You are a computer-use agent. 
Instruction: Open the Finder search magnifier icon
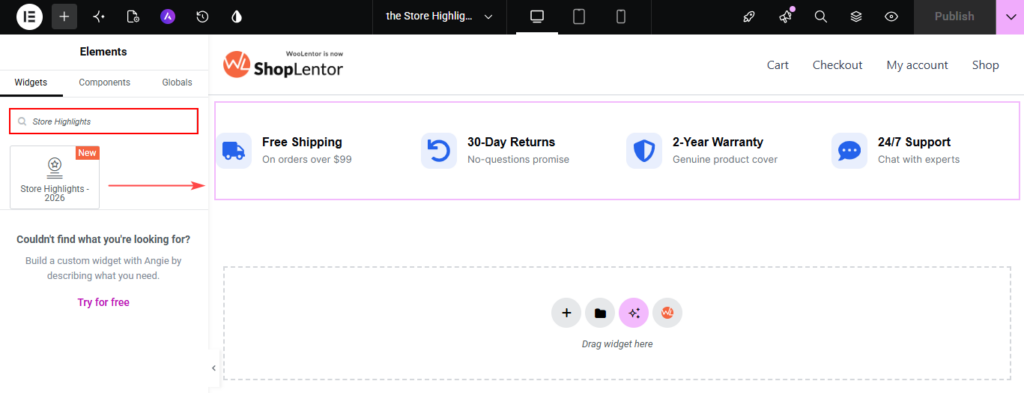click(x=821, y=17)
